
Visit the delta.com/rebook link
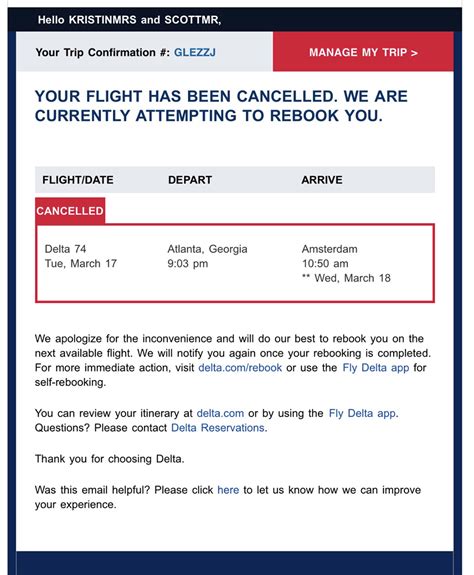tap(240, 367)
